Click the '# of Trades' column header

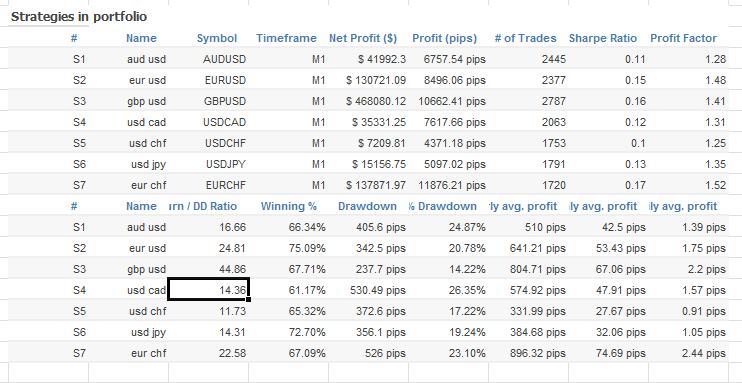point(525,38)
